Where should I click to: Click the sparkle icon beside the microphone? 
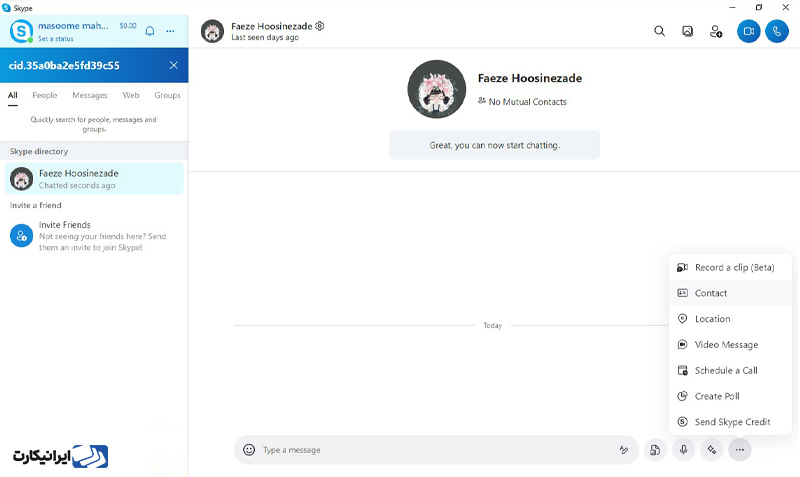coord(711,449)
